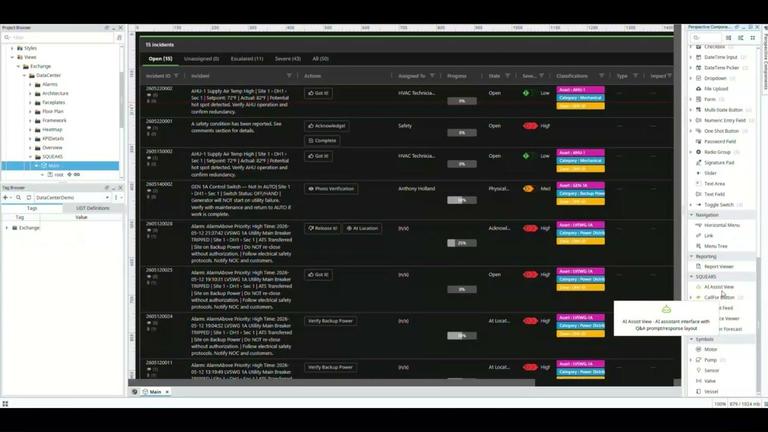Image resolution: width=768 pixels, height=432 pixels.
Task: Select DateTime Input component in palette
Action: click(720, 57)
